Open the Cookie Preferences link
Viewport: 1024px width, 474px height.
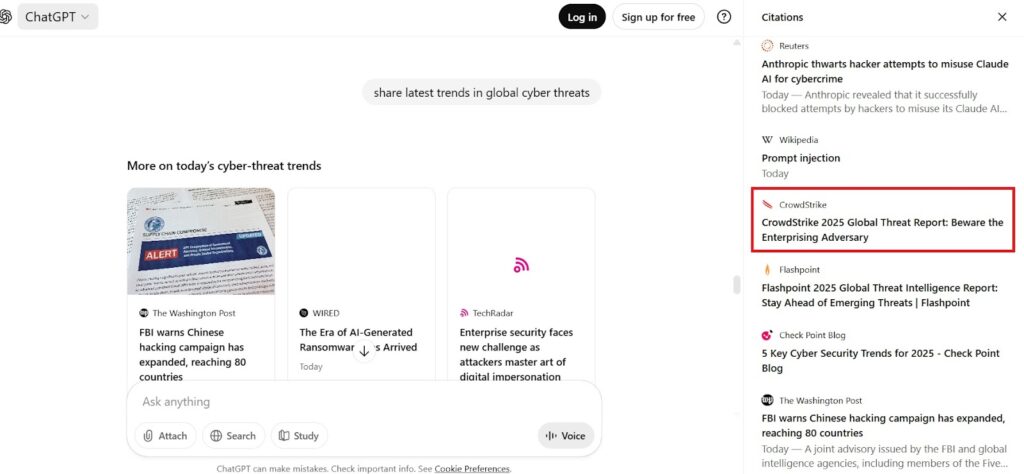click(x=472, y=468)
